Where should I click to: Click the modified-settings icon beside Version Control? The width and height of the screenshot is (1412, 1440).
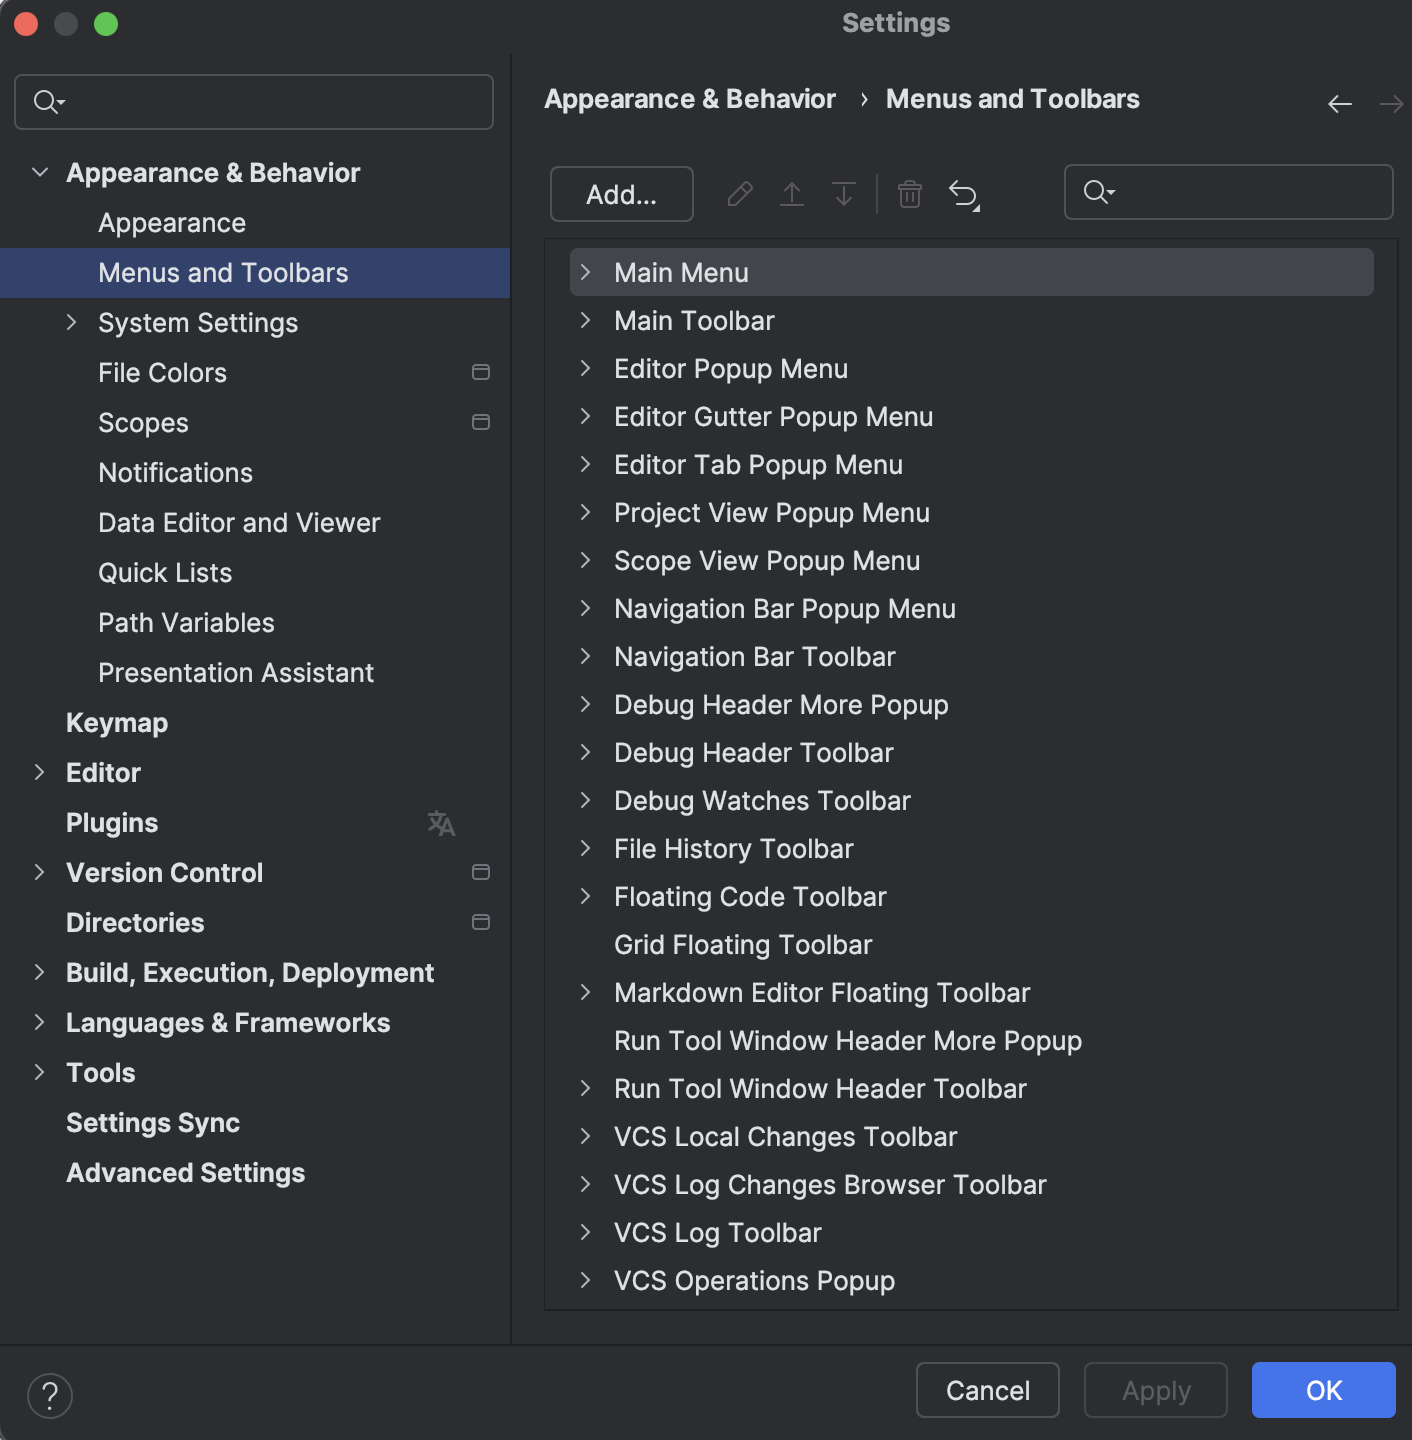click(x=481, y=872)
